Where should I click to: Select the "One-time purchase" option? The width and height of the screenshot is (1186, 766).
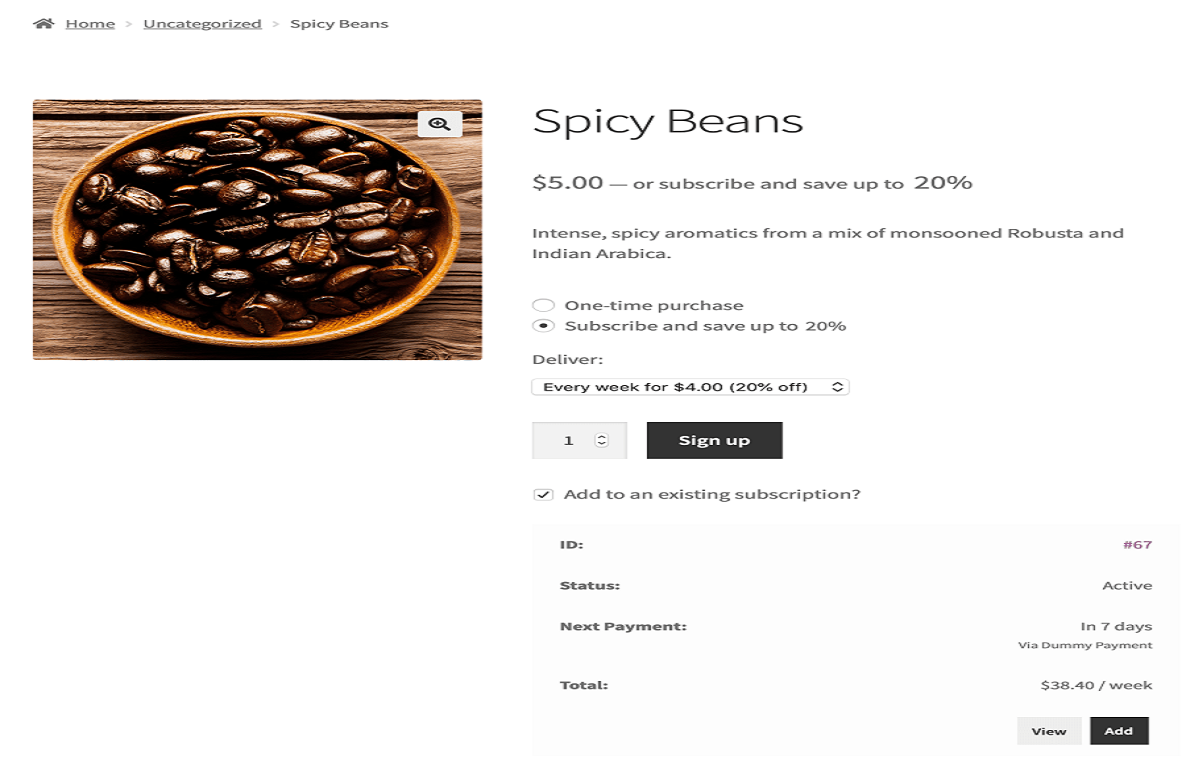point(542,304)
